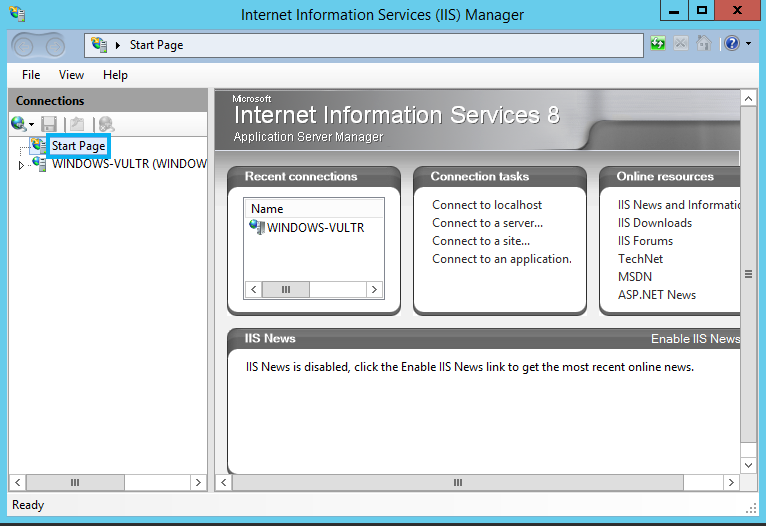The image size is (766, 526).
Task: Click the Home icon in address toolbar
Action: (703, 43)
